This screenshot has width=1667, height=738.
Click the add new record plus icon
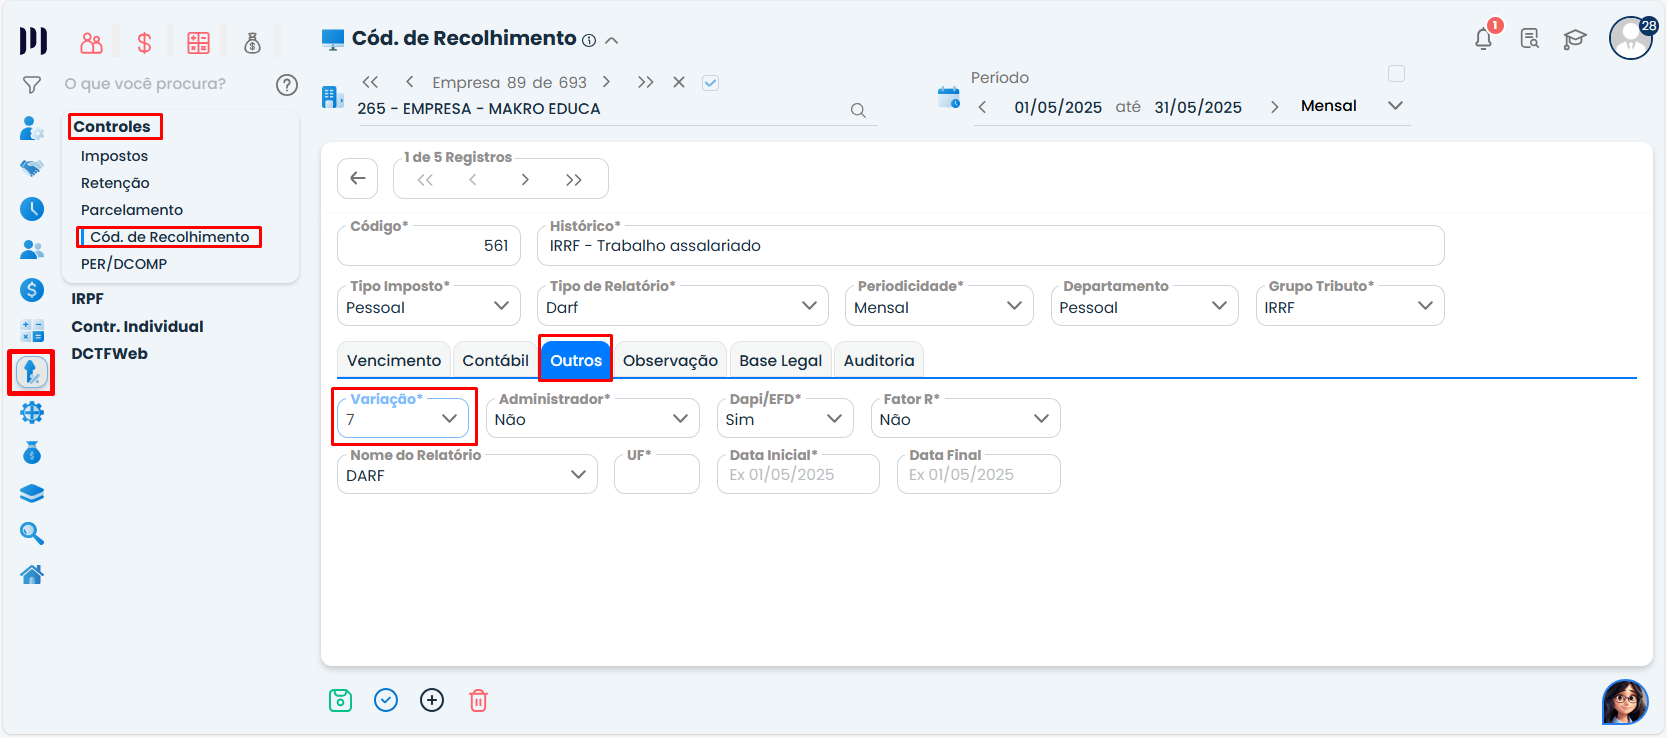[432, 700]
